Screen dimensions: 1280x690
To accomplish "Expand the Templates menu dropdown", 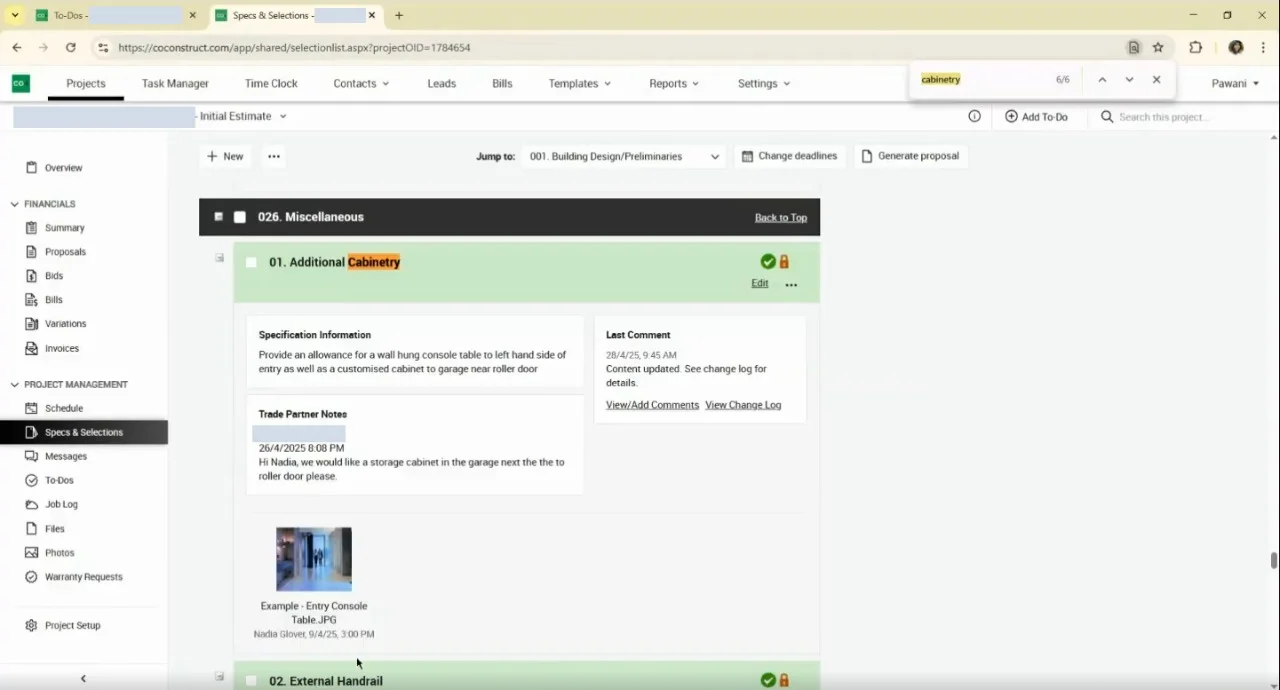I will pos(579,83).
